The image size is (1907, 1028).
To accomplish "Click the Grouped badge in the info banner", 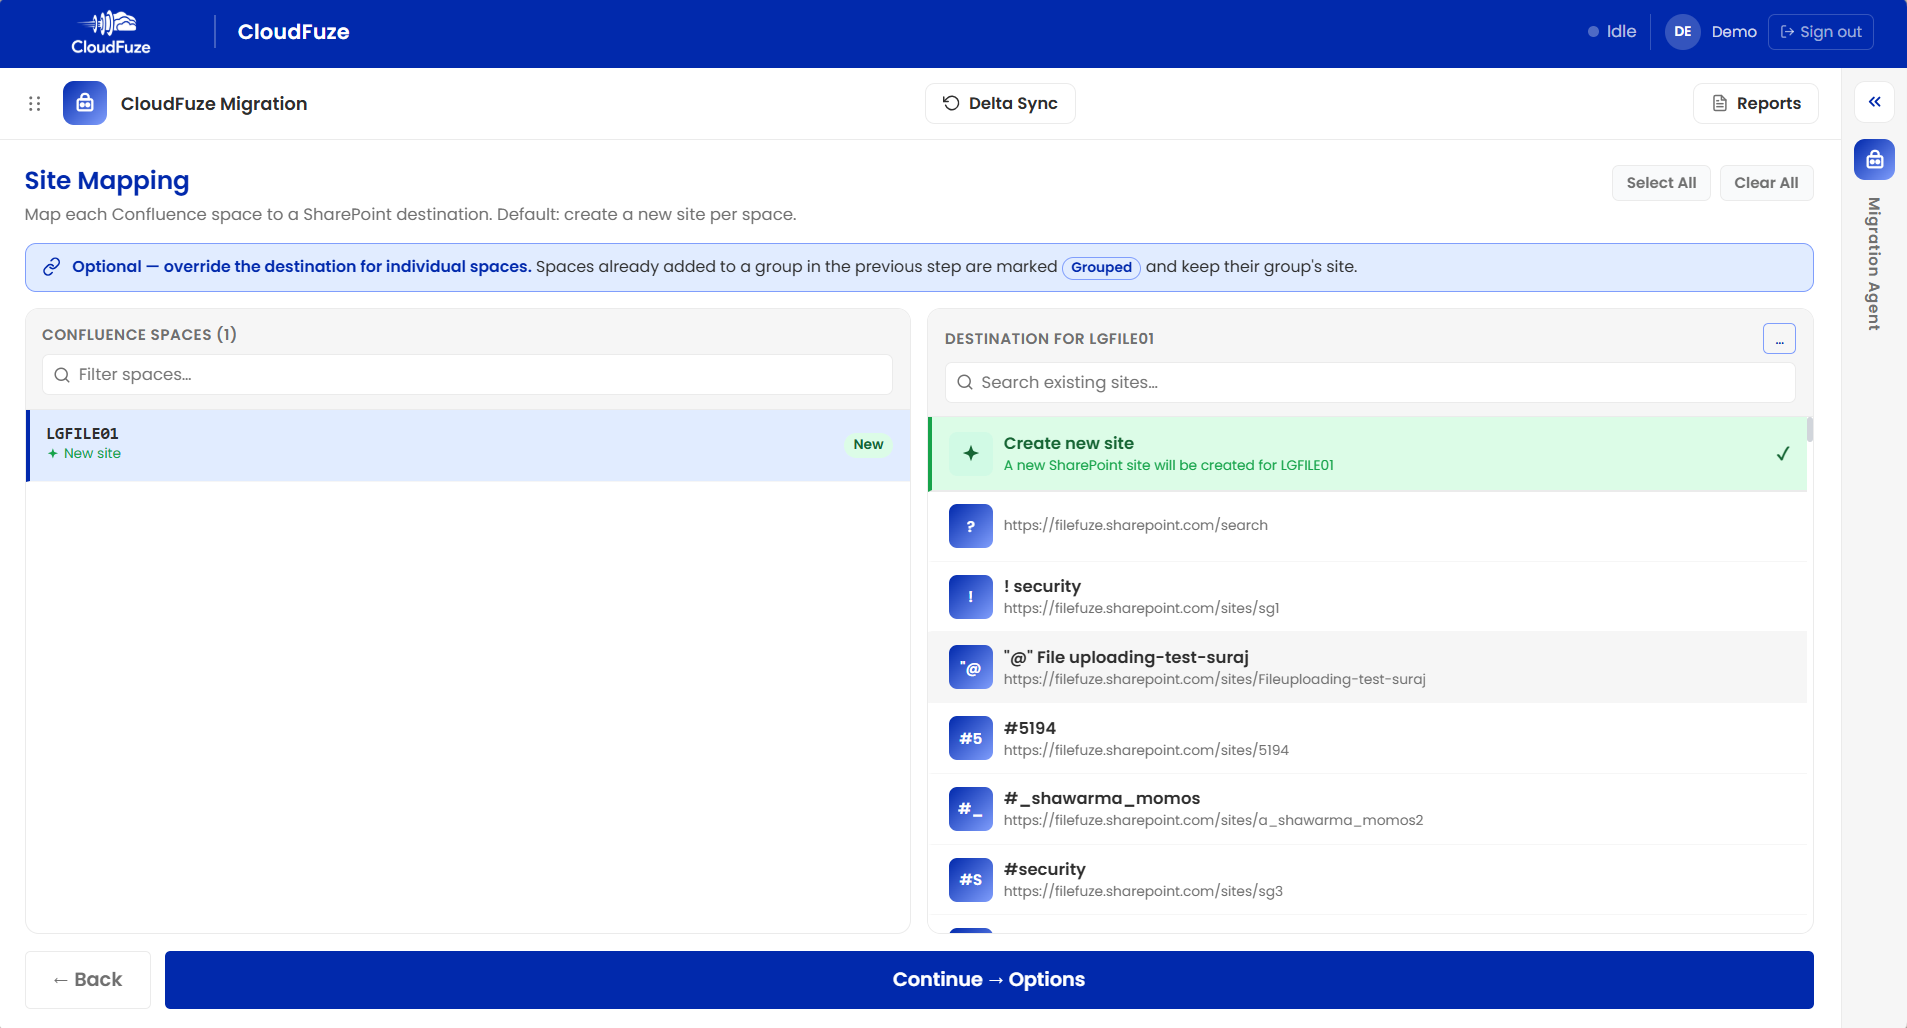I will 1101,267.
